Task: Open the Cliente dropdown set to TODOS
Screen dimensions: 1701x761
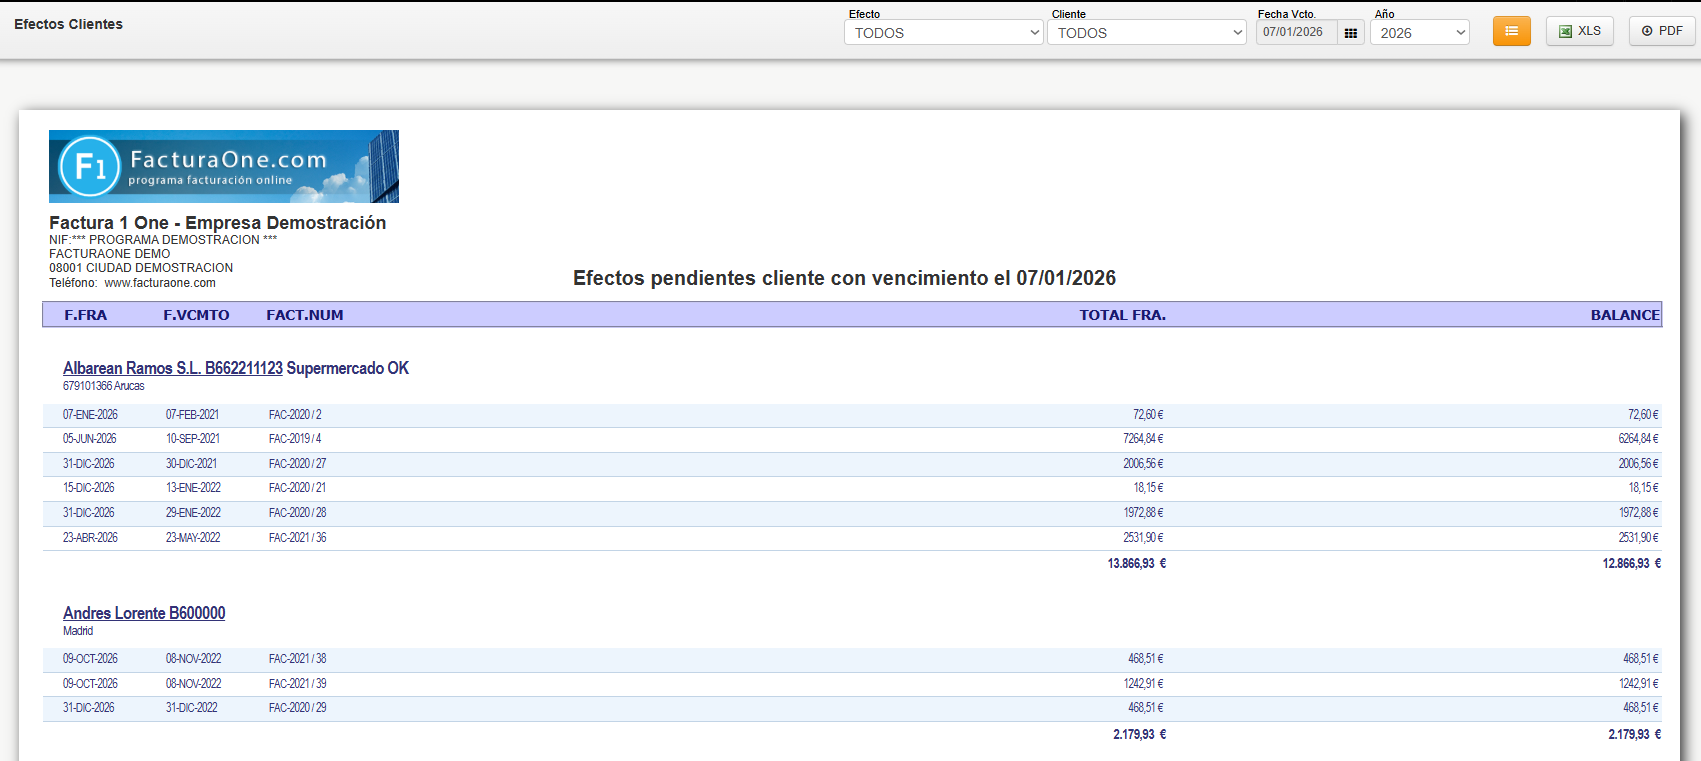Action: tap(1147, 33)
